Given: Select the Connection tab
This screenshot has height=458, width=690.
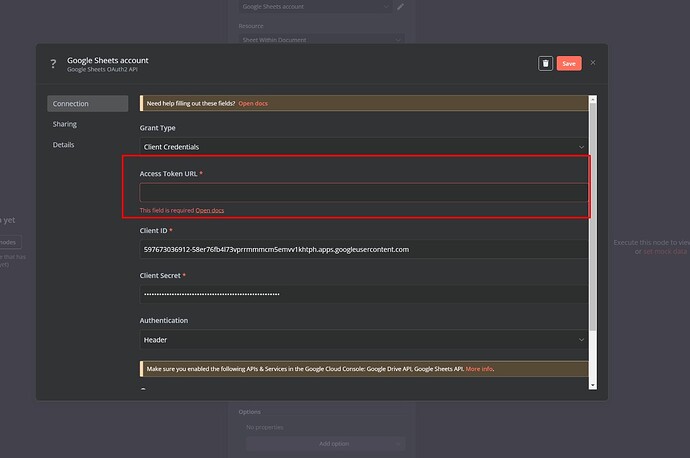Looking at the screenshot, I should 88,103.
